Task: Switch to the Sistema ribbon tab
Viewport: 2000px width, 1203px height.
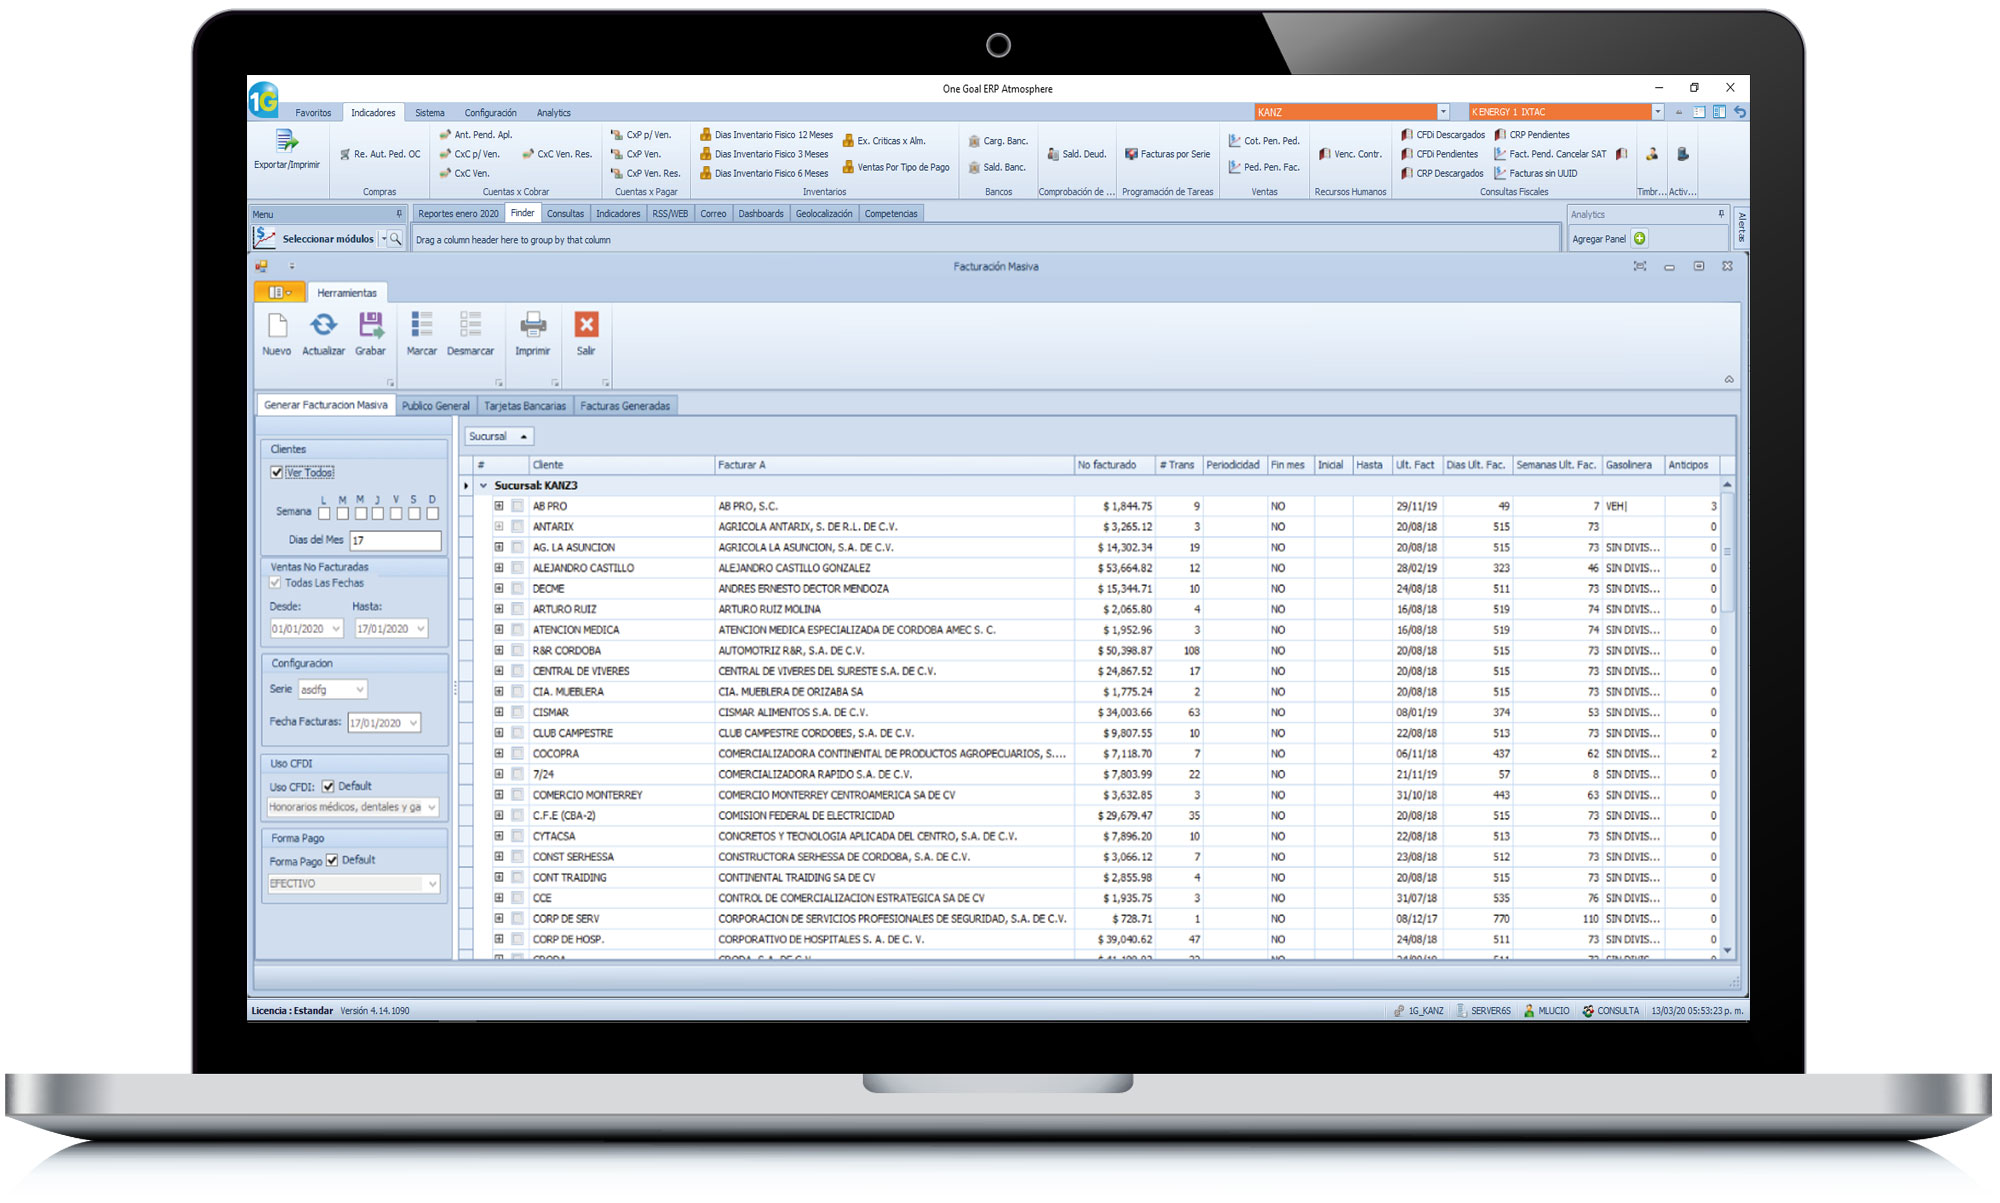Action: pos(430,113)
